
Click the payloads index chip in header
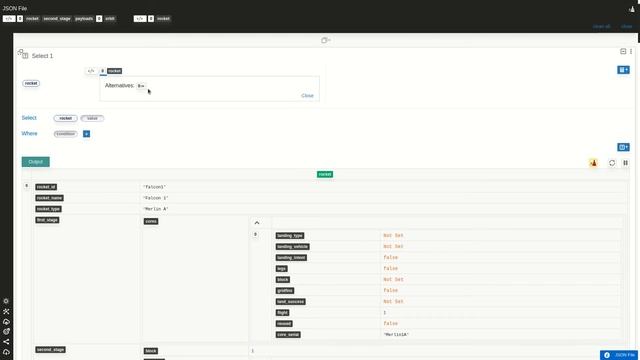click(99, 19)
